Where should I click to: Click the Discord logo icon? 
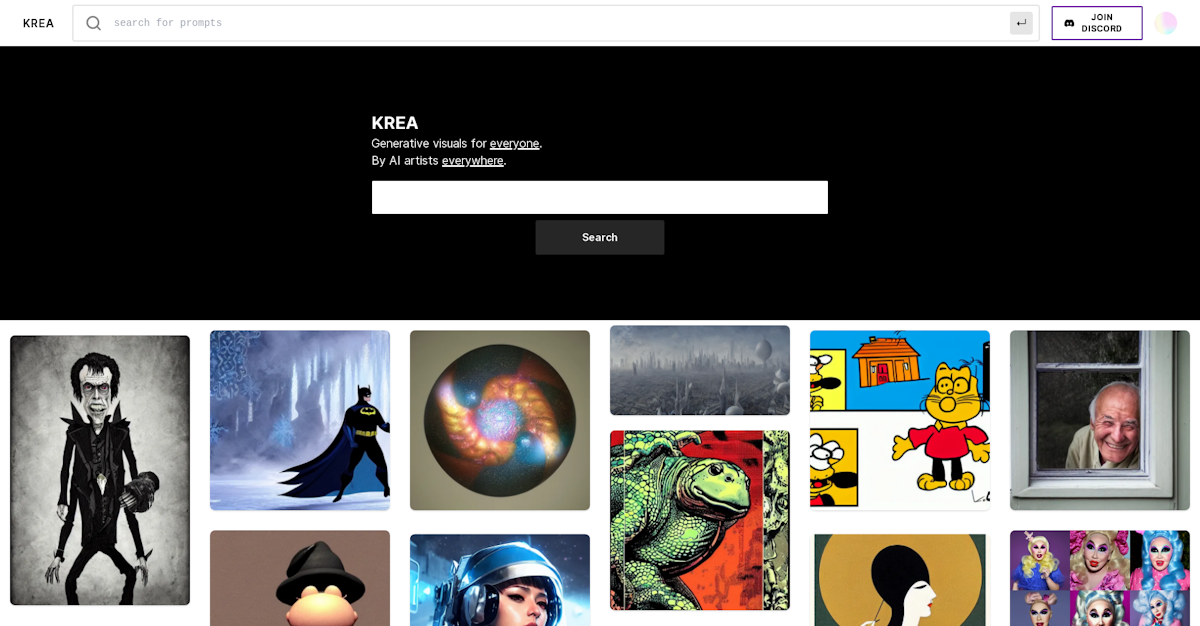(1069, 23)
